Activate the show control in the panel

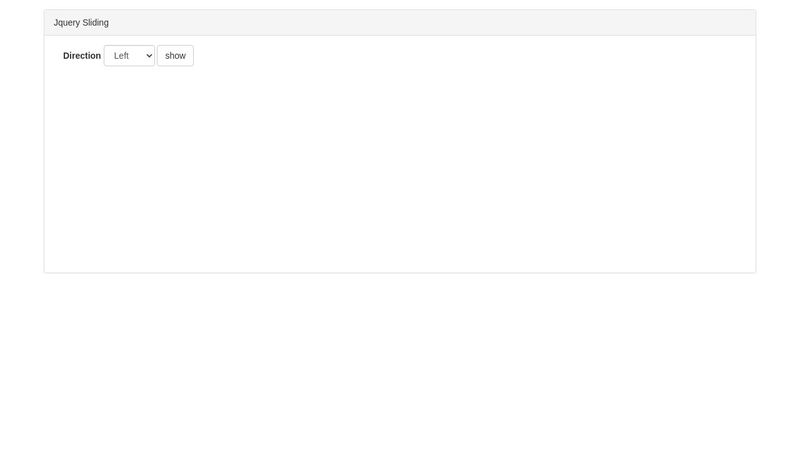(x=175, y=56)
